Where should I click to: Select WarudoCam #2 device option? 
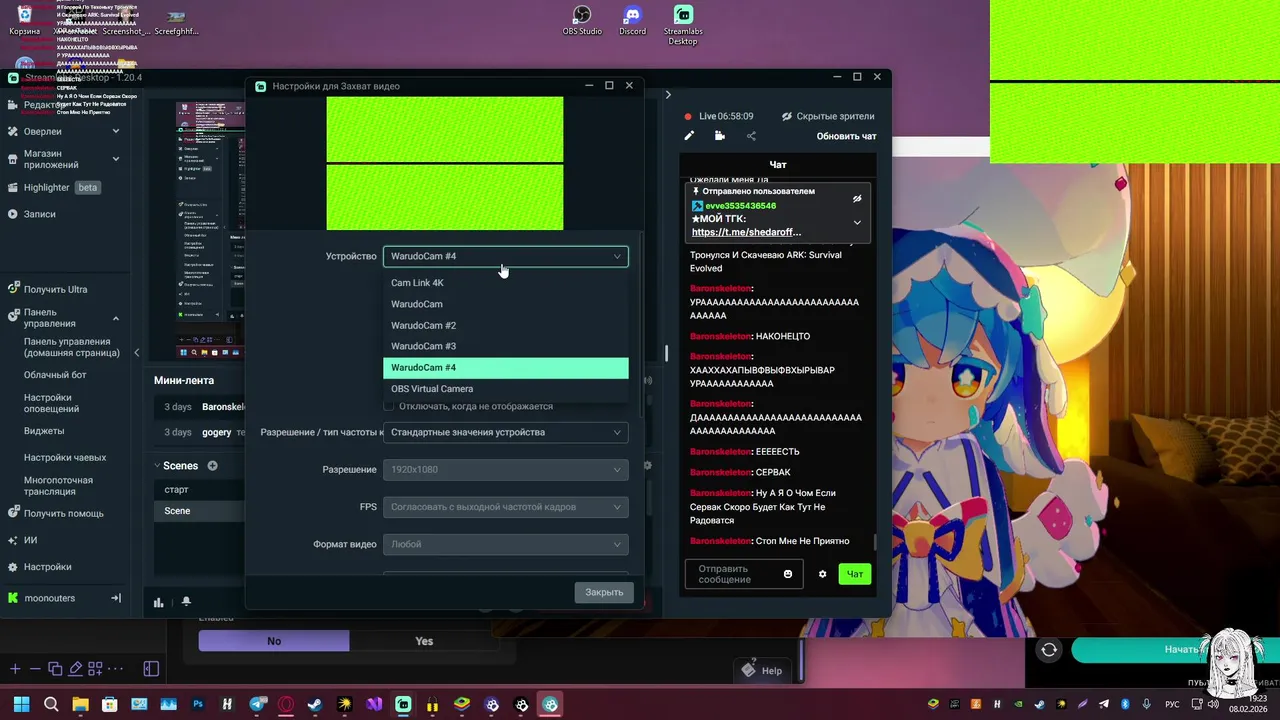point(506,325)
